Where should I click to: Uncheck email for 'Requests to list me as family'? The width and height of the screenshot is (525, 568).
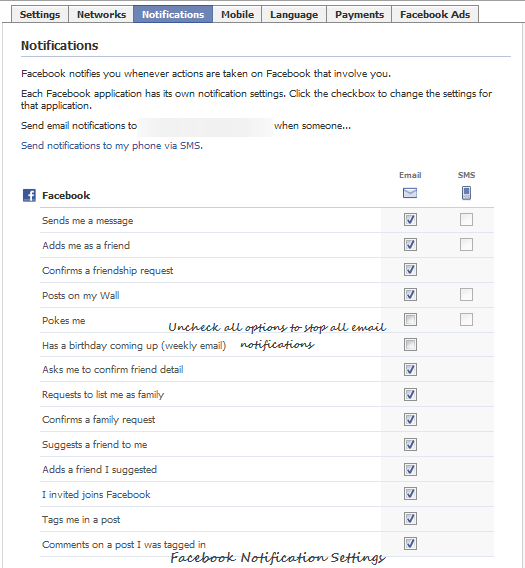point(410,394)
